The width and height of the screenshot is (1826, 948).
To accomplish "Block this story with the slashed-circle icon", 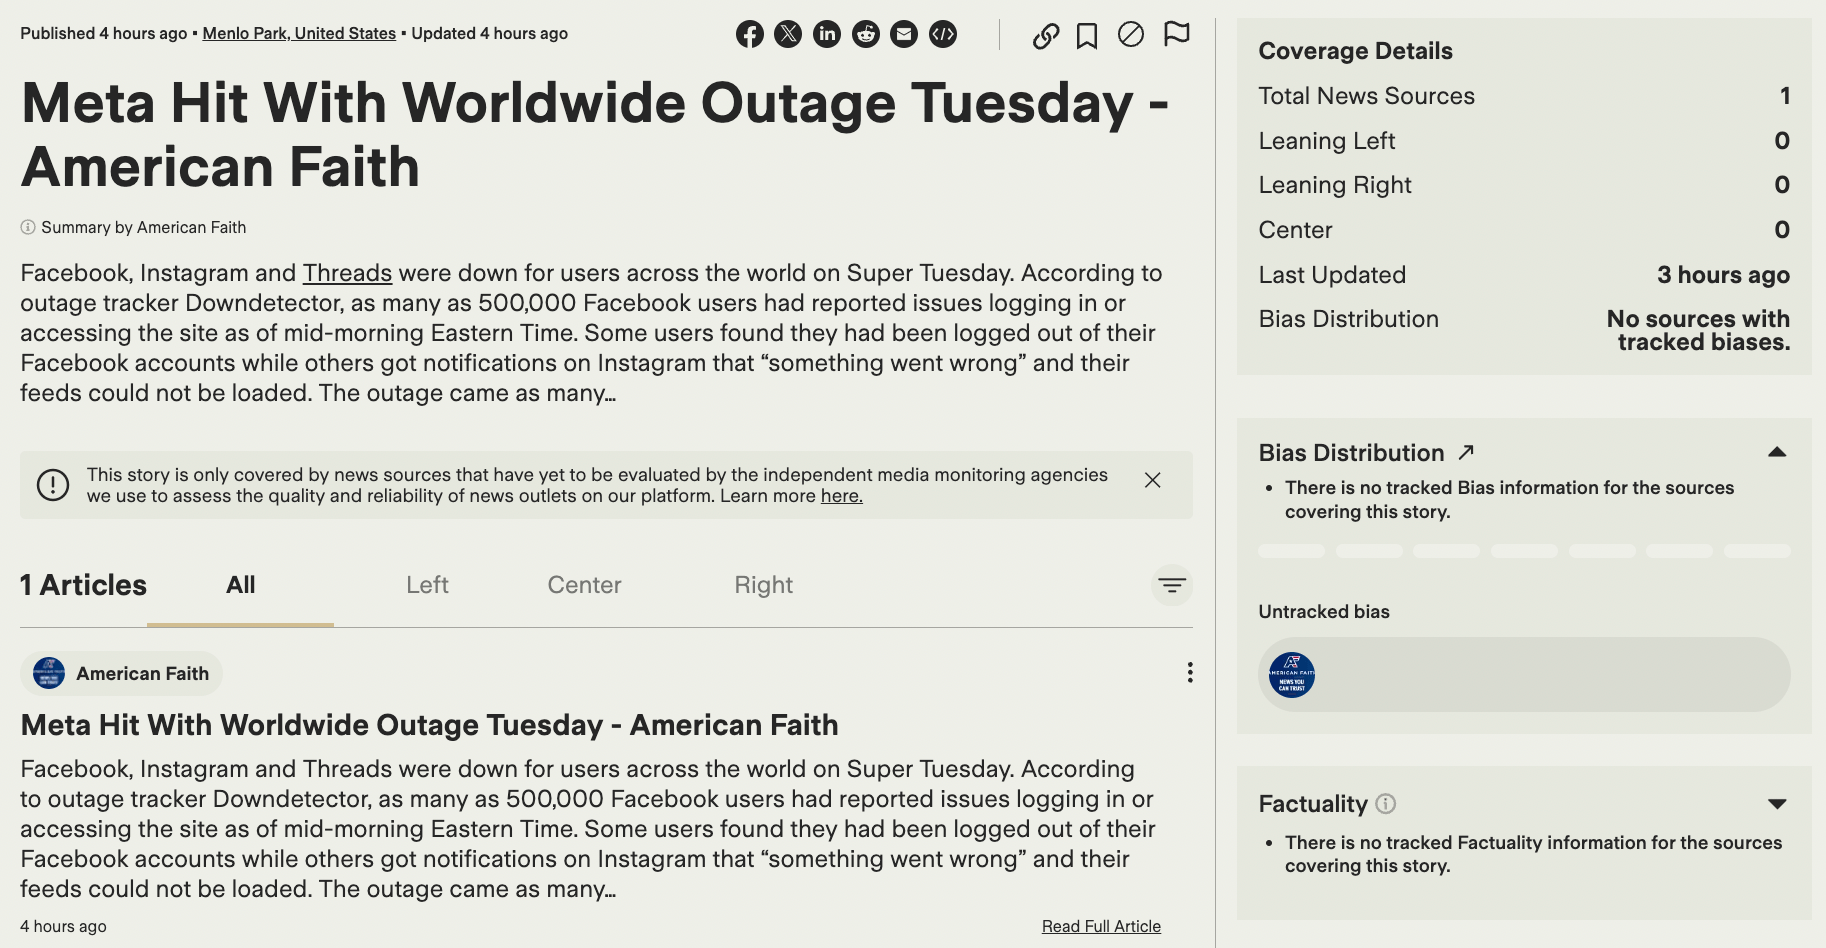I will [1131, 35].
